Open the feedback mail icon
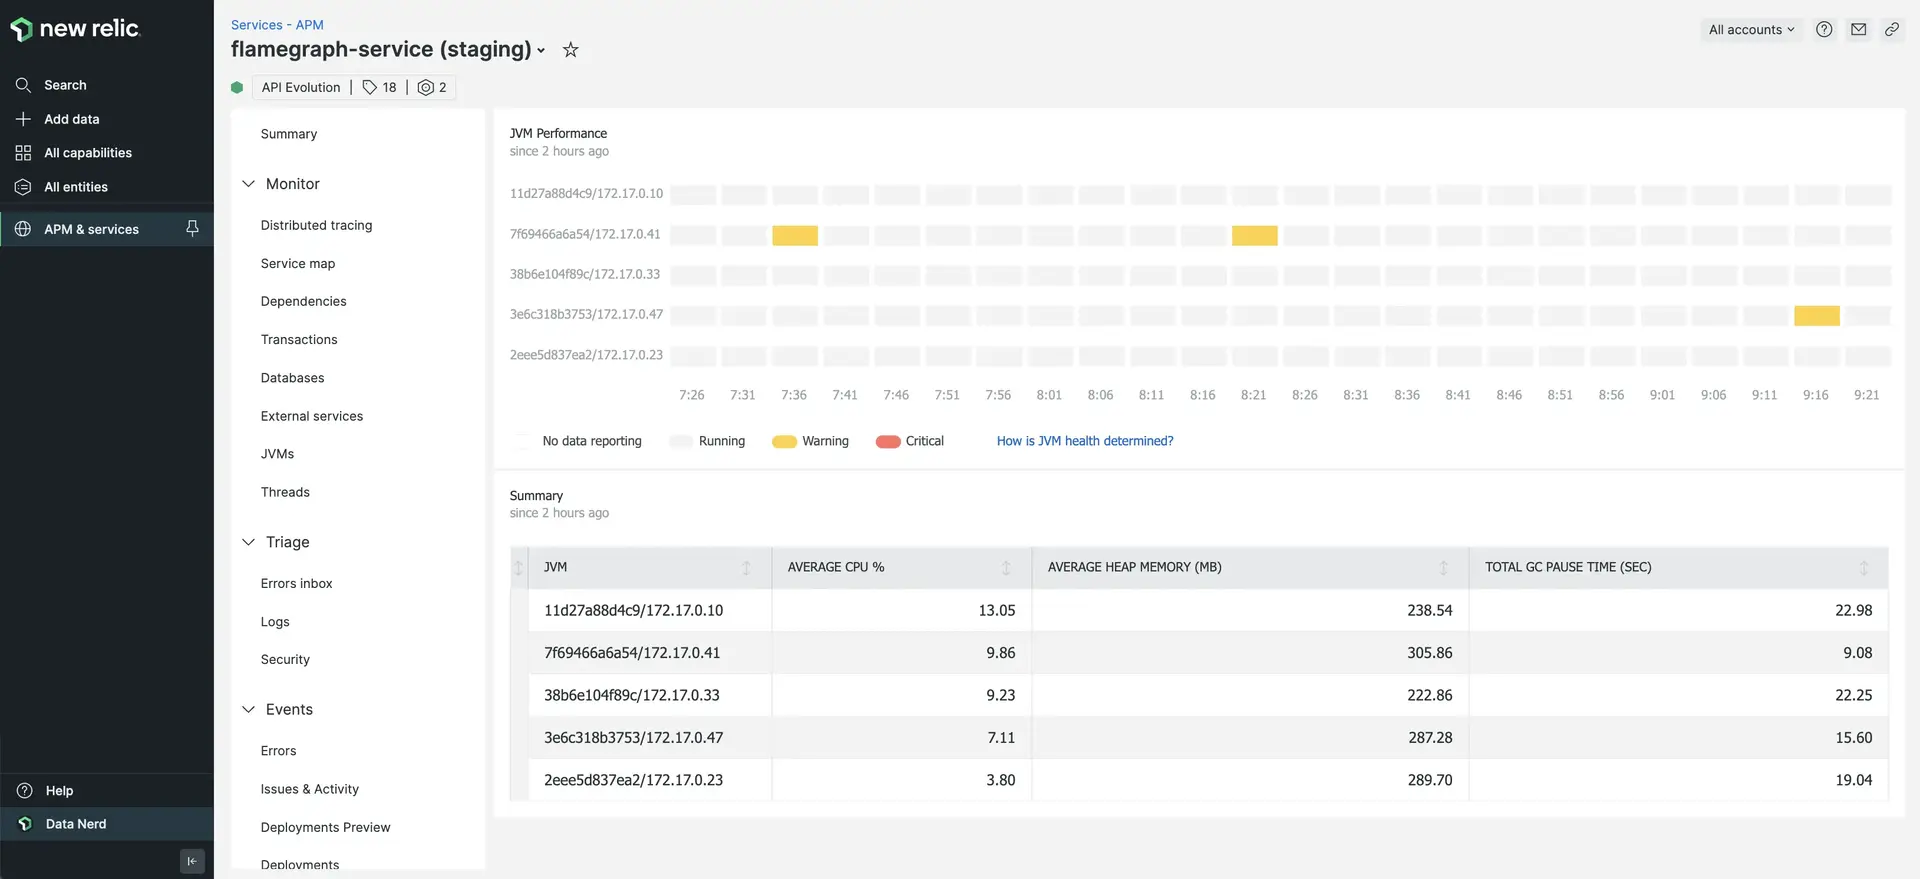The height and width of the screenshot is (879, 1920). [1858, 29]
